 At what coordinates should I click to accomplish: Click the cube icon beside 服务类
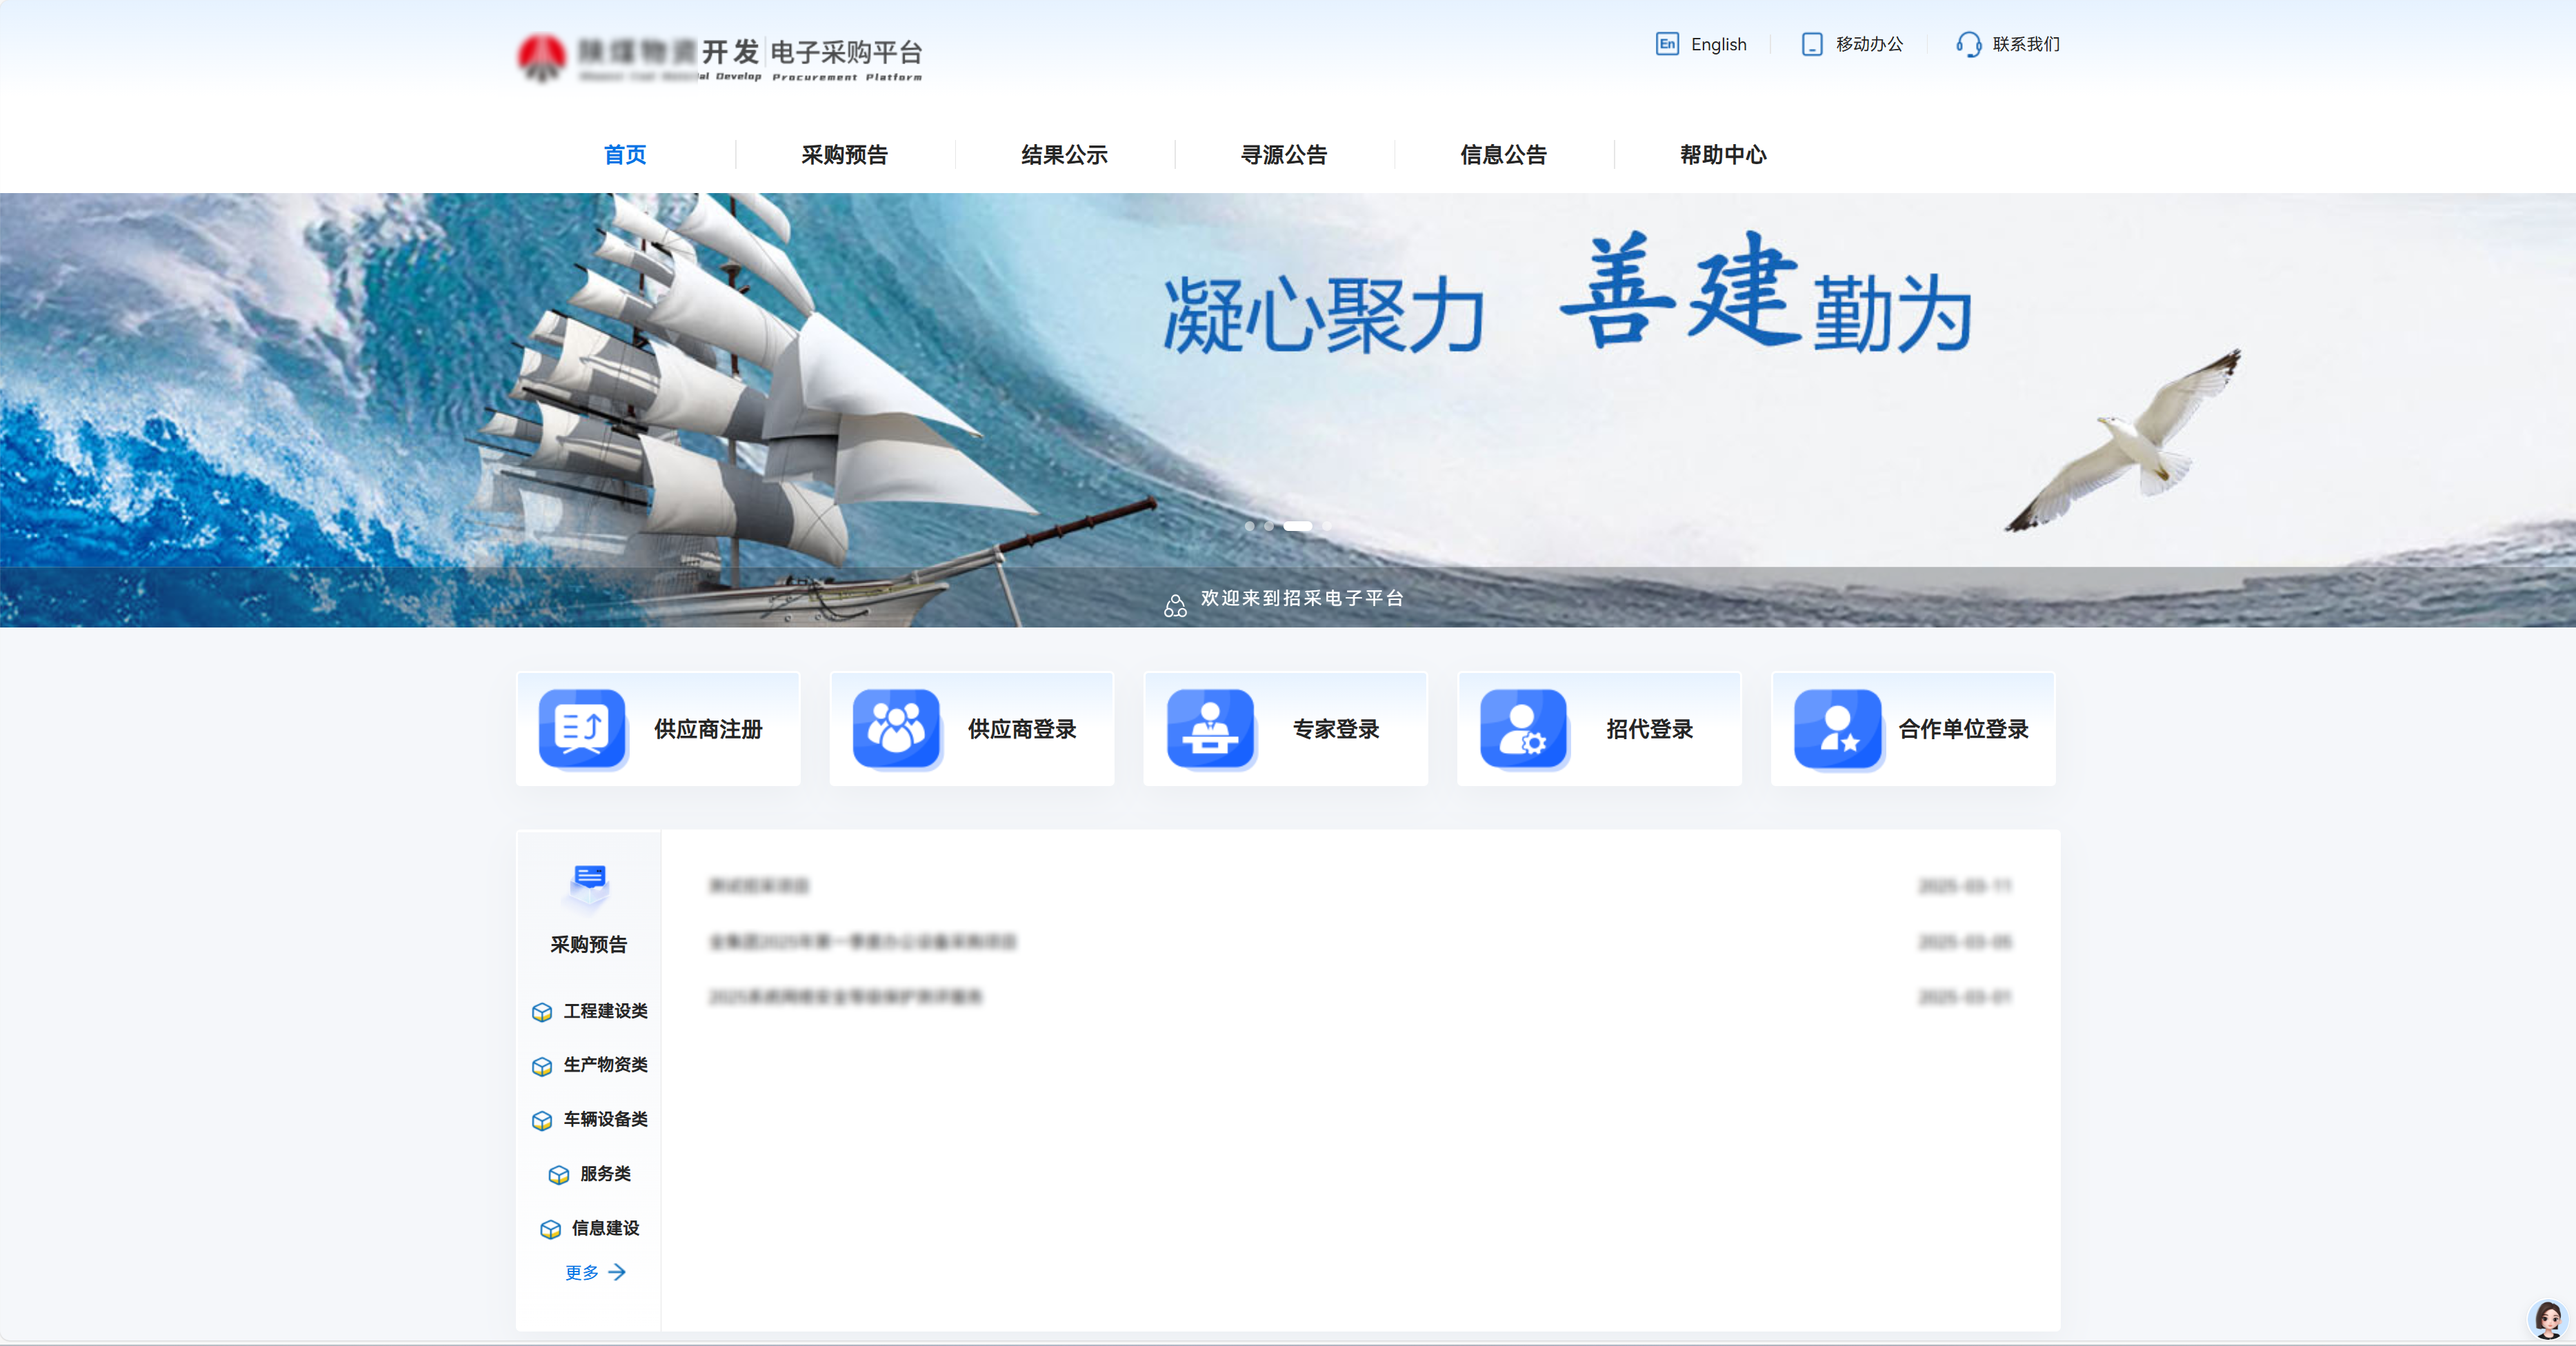point(559,1174)
